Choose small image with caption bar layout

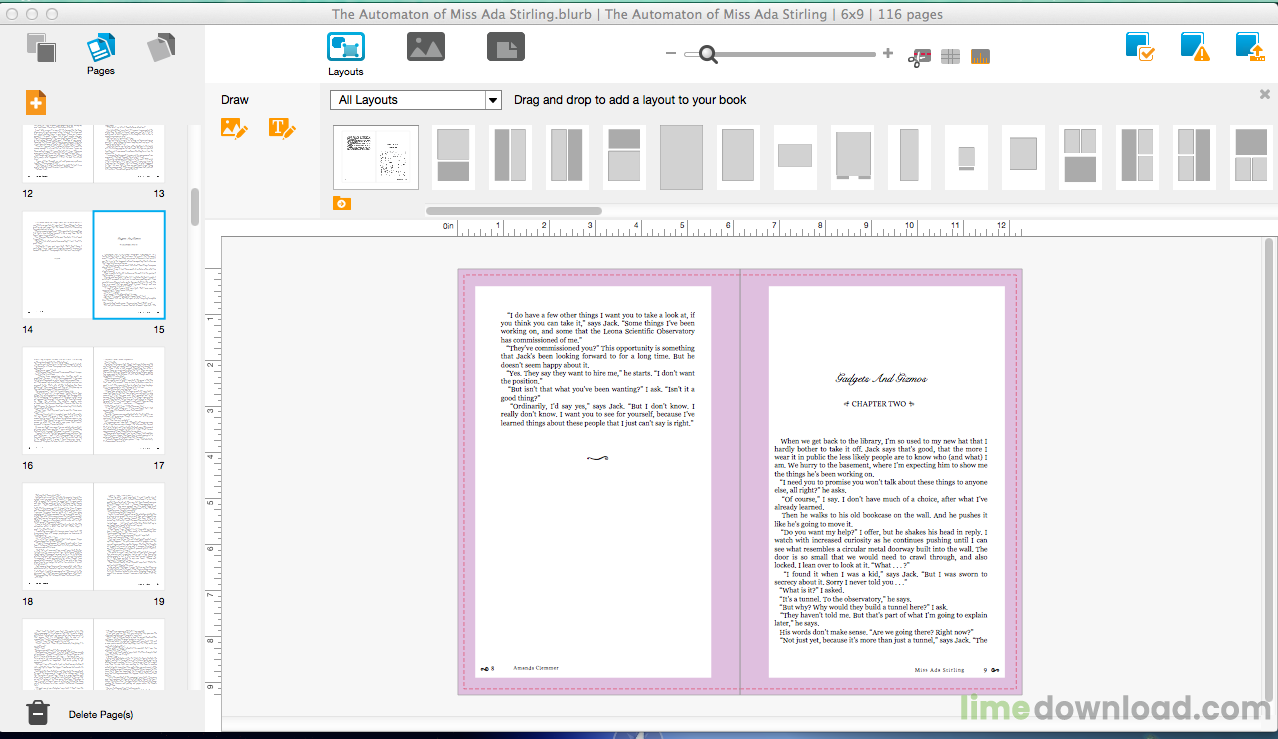pos(966,157)
